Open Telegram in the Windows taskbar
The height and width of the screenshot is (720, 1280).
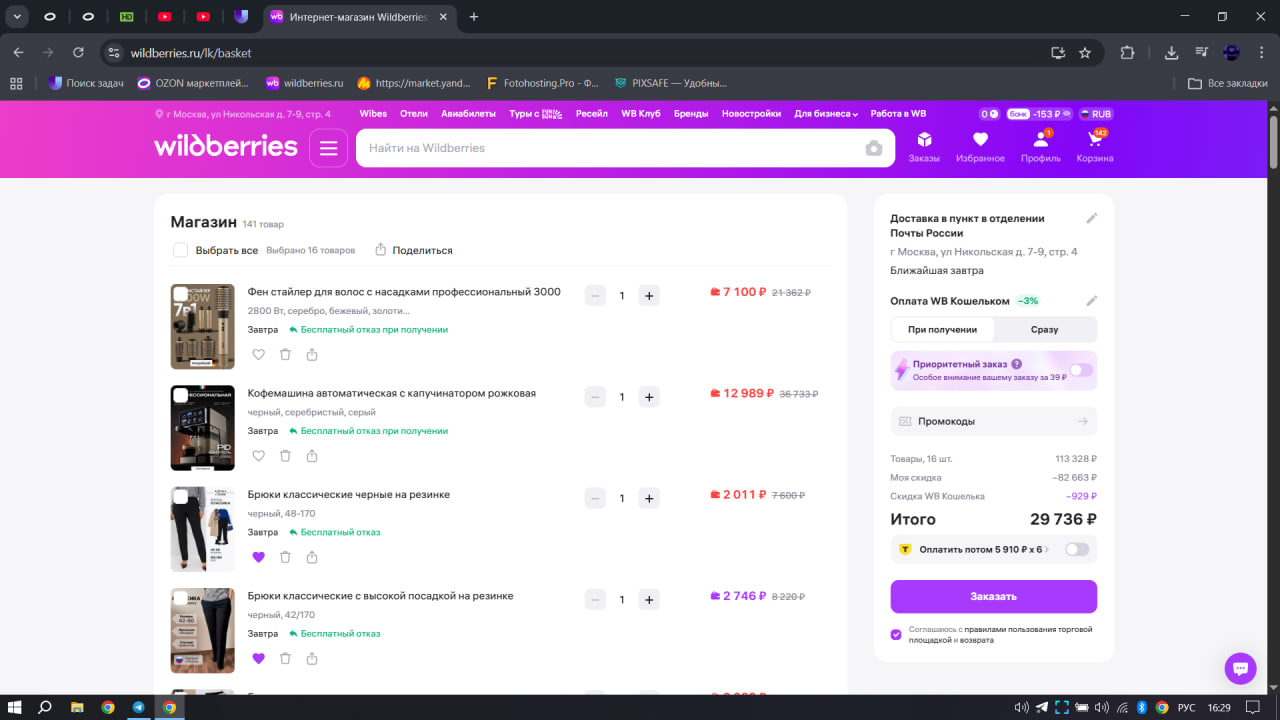click(138, 707)
